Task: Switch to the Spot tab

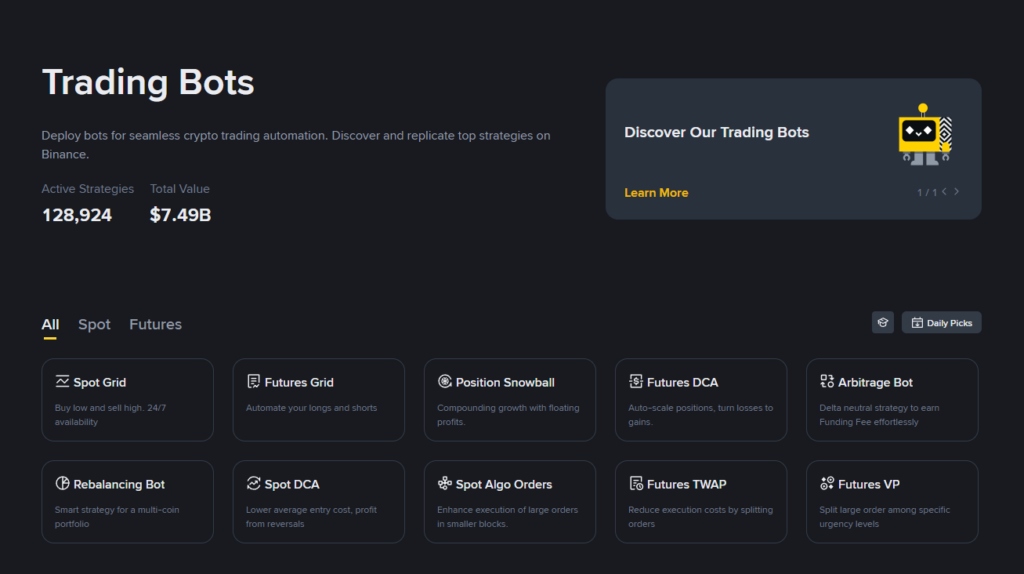Action: [x=94, y=325]
